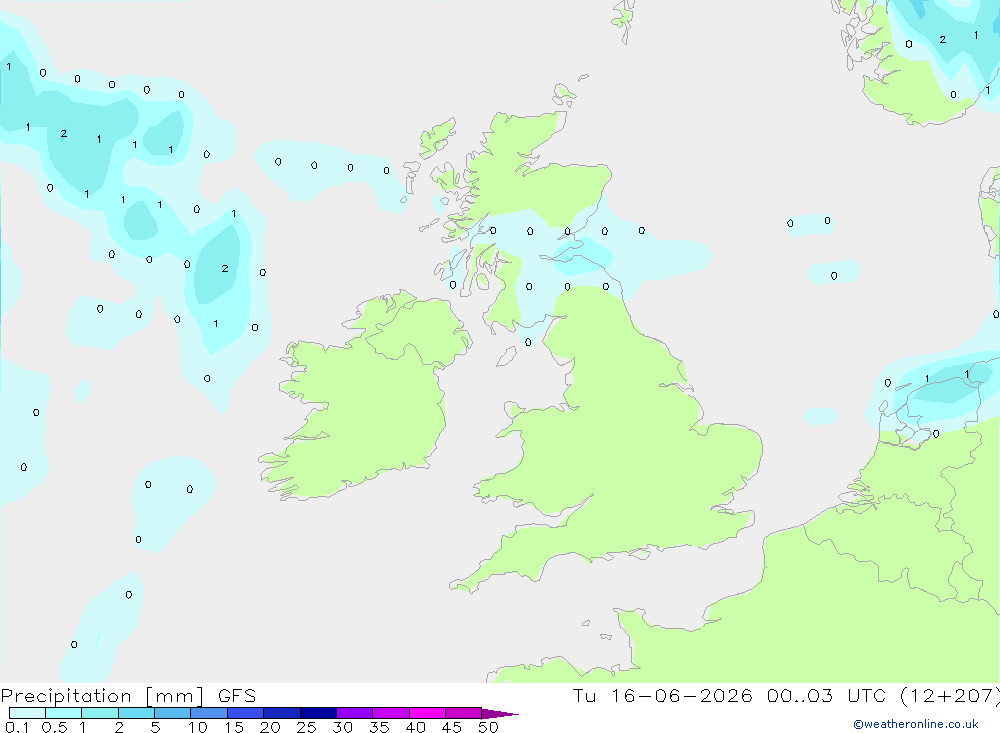Screen dimensions: 1000x733
Task: Click the date 'Tu 16-06-2026' label
Action: [662, 696]
